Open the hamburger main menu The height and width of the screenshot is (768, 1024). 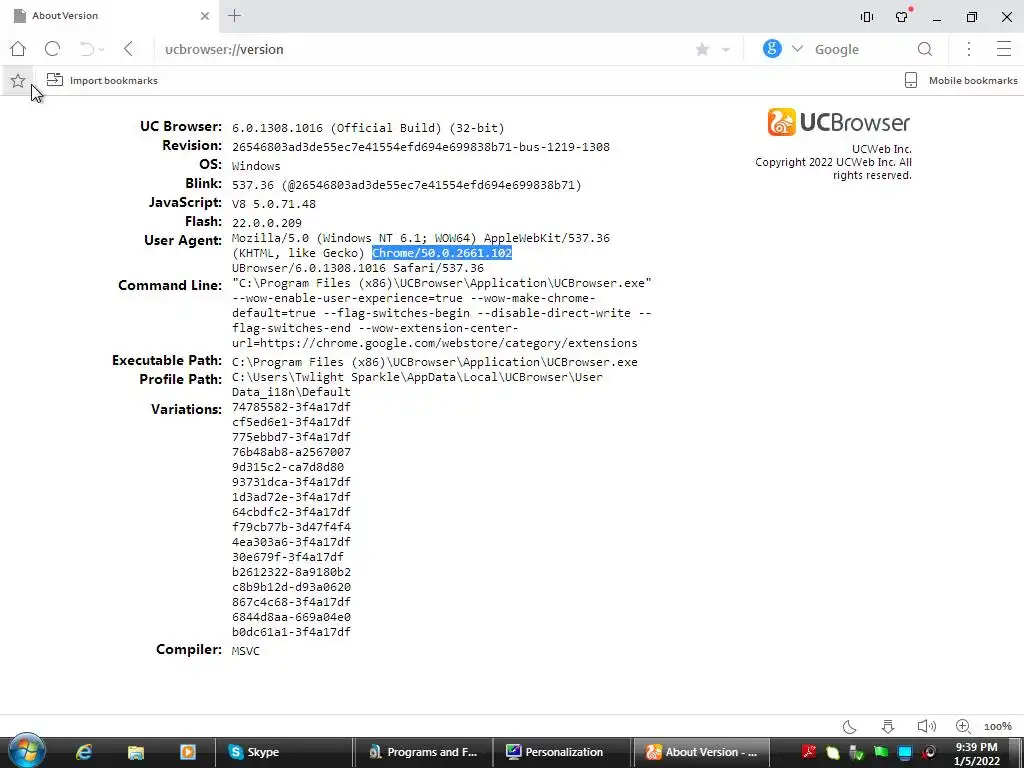(1004, 49)
